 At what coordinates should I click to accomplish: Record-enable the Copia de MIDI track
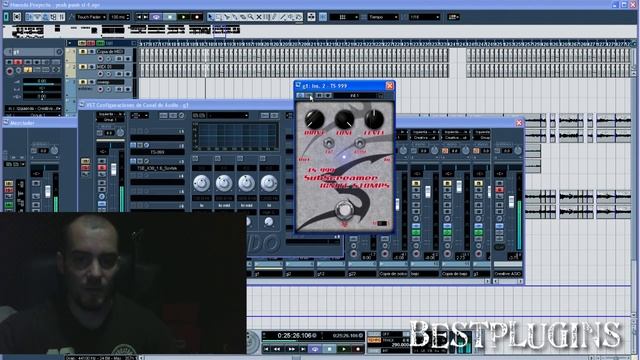[100, 59]
